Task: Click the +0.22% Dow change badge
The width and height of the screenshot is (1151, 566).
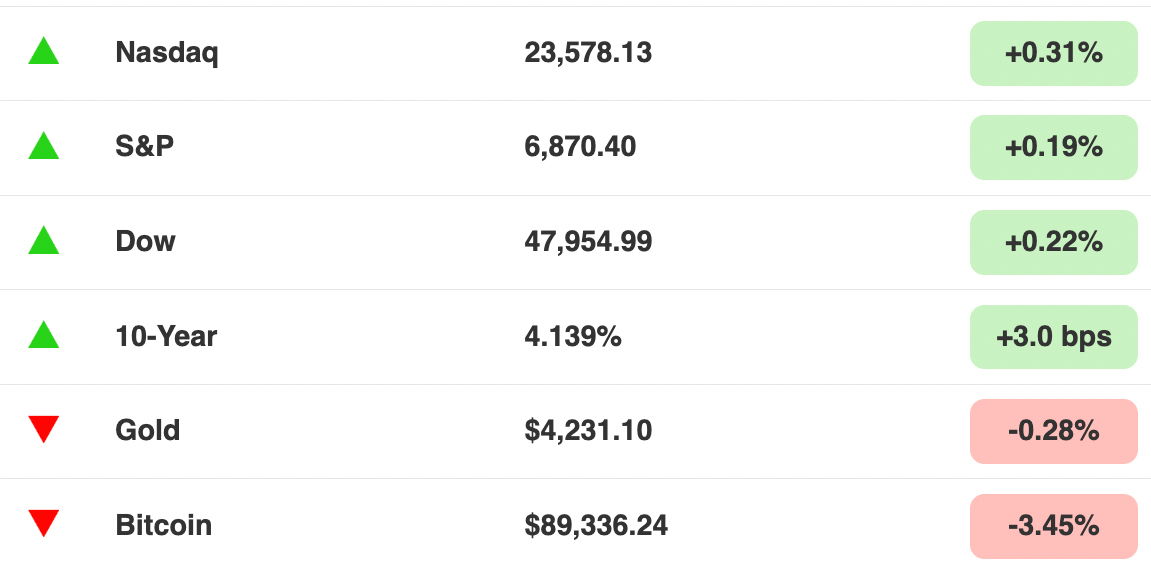Action: (x=1053, y=242)
